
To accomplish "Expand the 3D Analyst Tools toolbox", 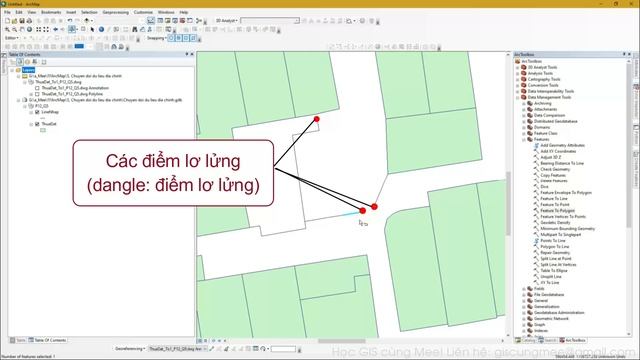I will coord(518,67).
